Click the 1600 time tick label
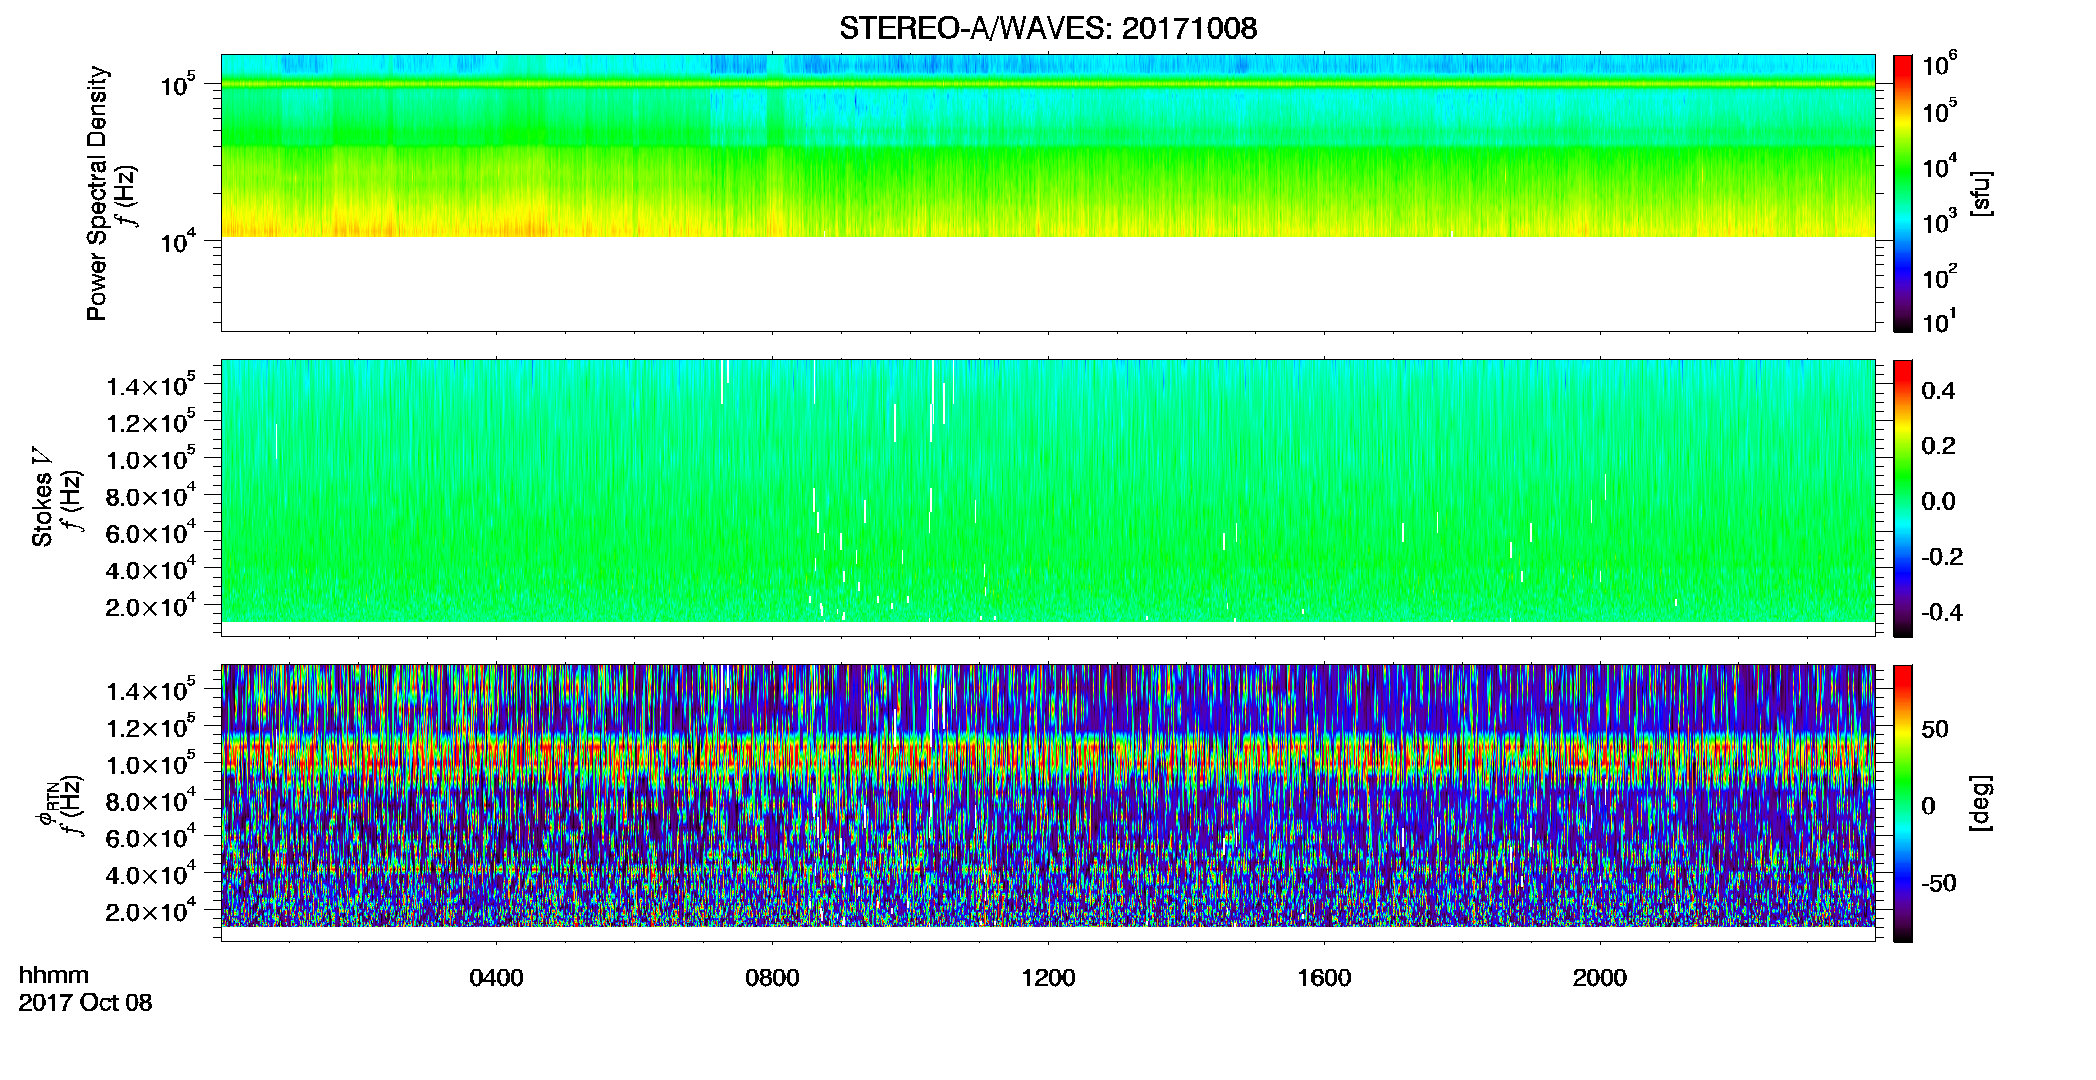 pos(1324,978)
